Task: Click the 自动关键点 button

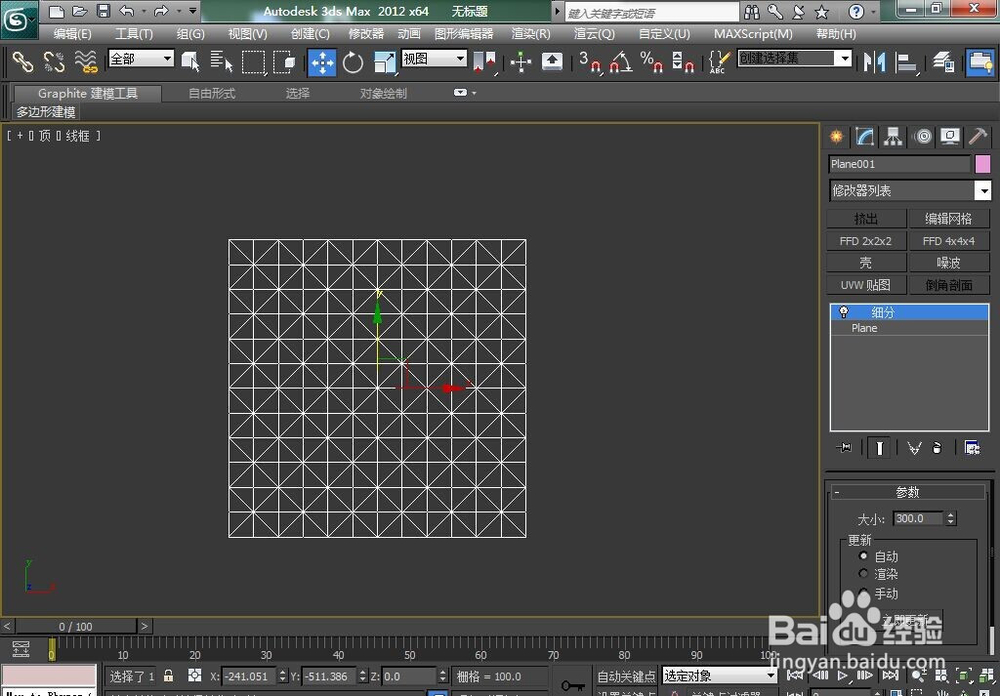Action: (626, 676)
